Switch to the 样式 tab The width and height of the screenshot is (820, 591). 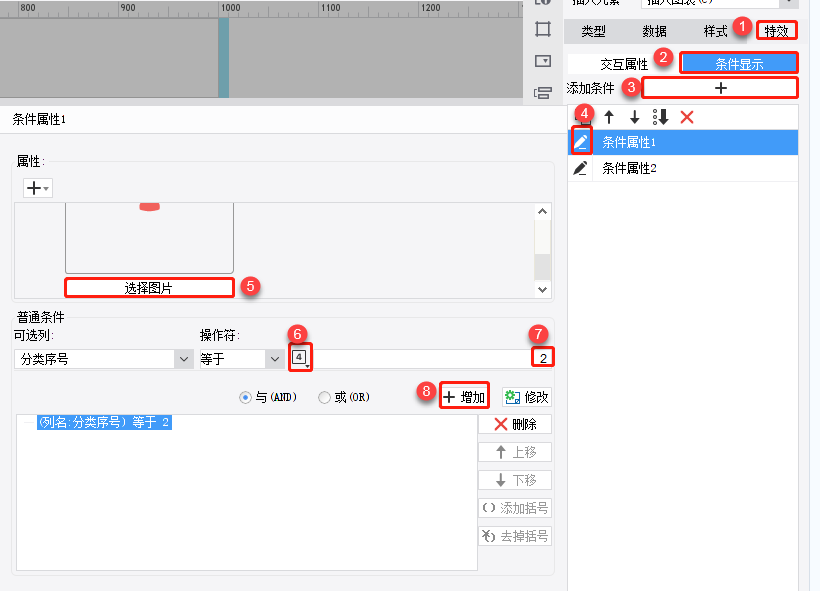click(715, 31)
